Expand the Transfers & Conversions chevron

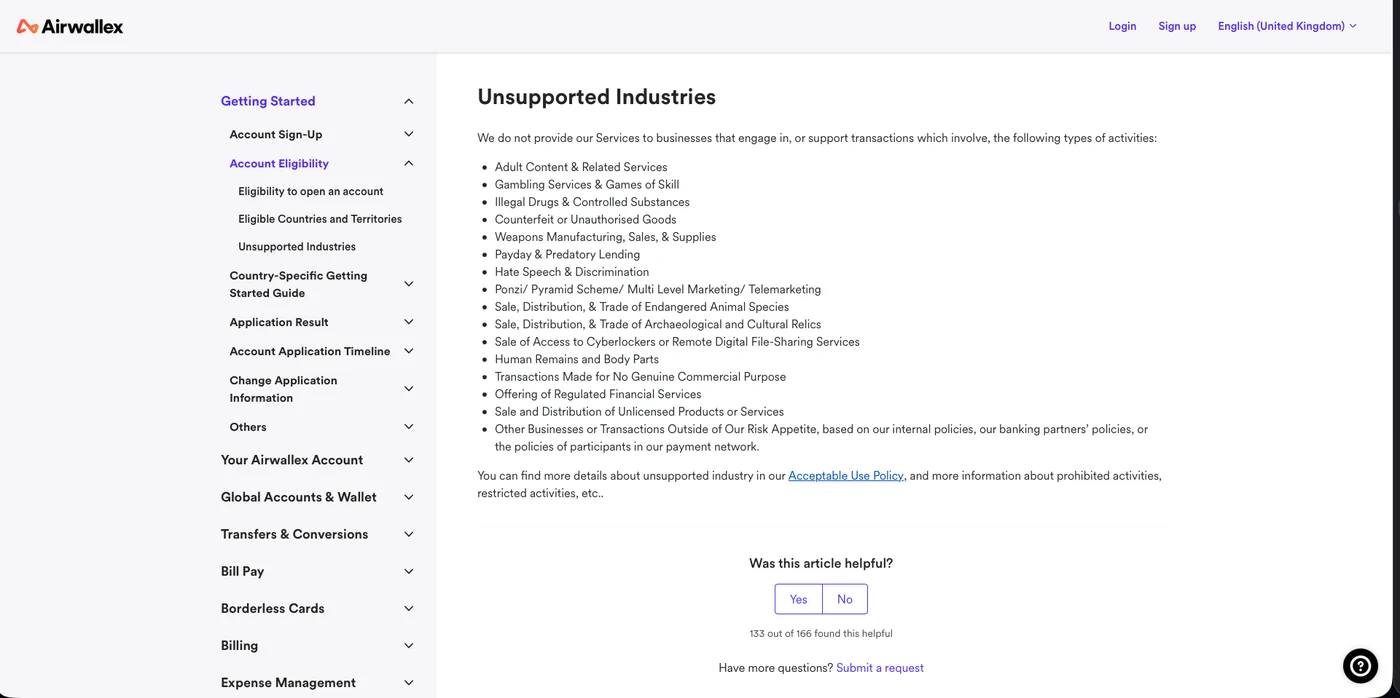tap(409, 534)
